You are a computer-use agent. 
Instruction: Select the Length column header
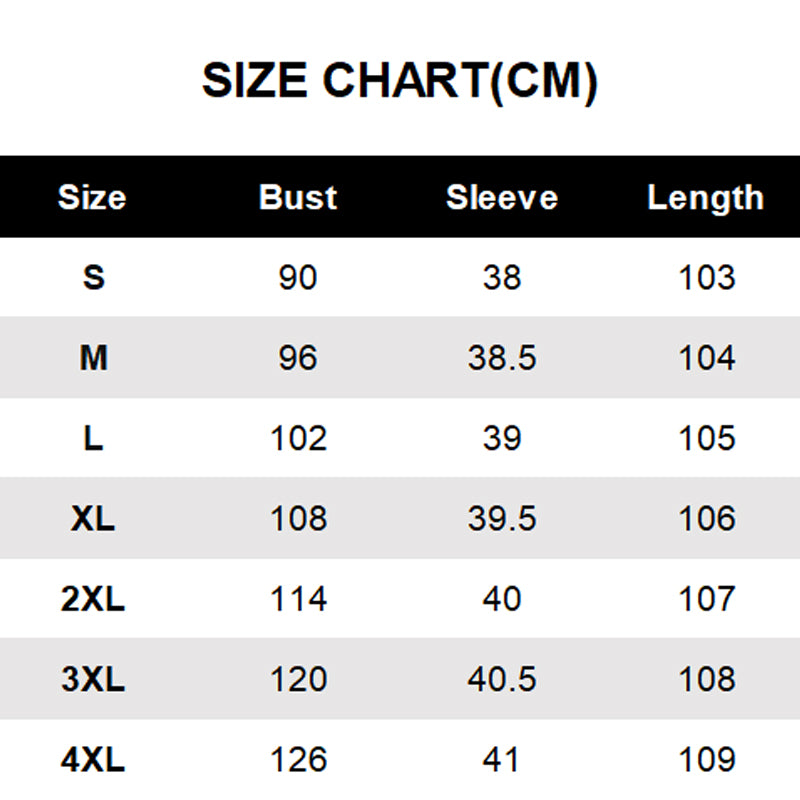[x=705, y=197]
